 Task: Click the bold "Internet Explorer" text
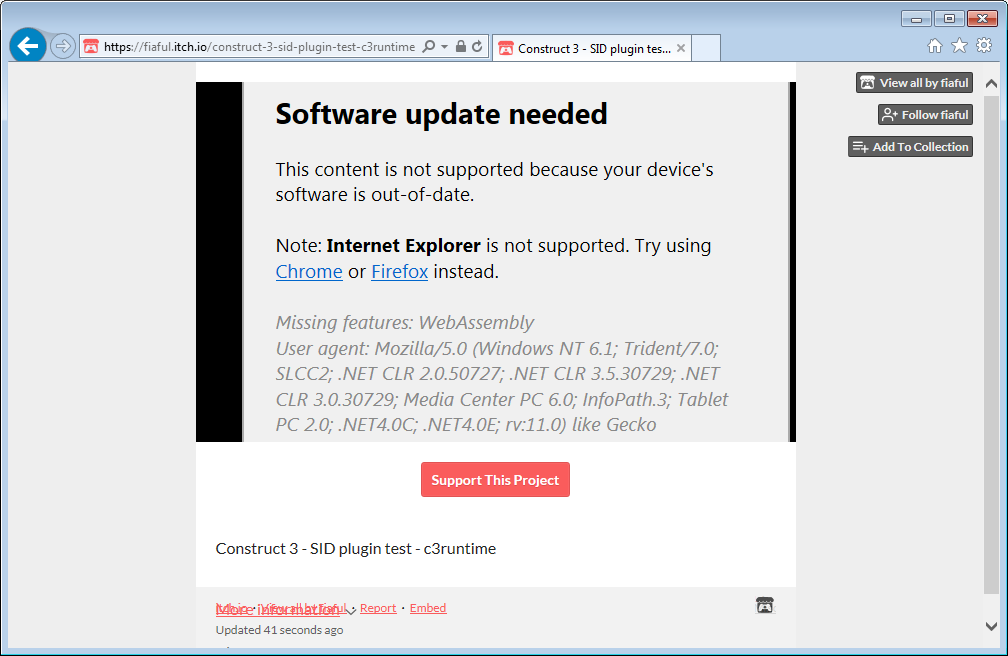click(x=403, y=246)
